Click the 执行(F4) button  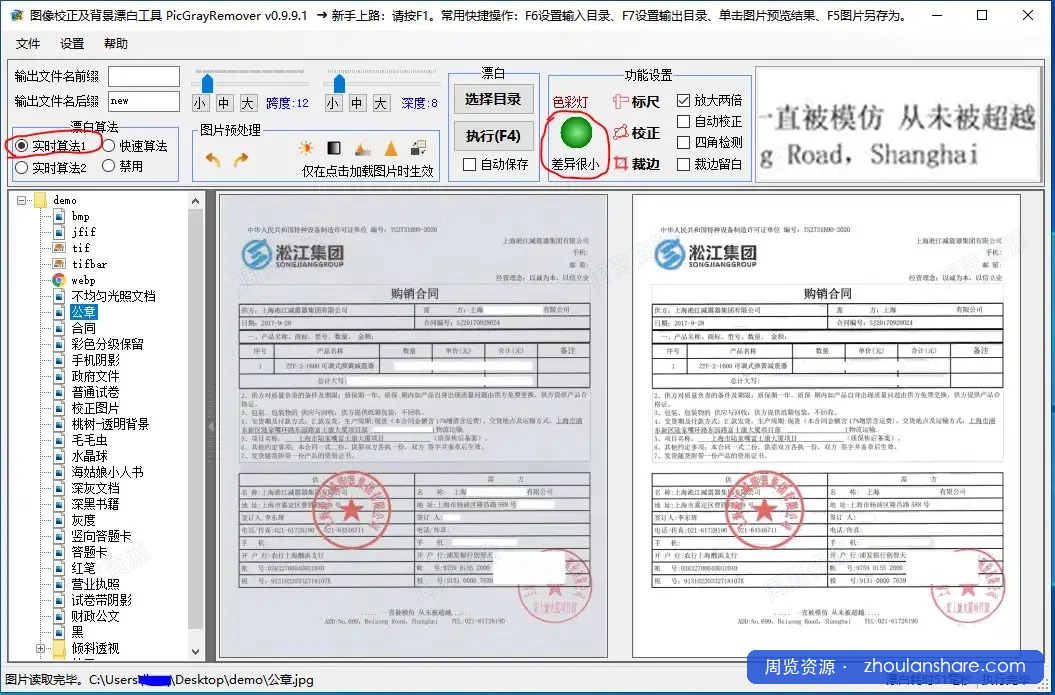tap(493, 136)
